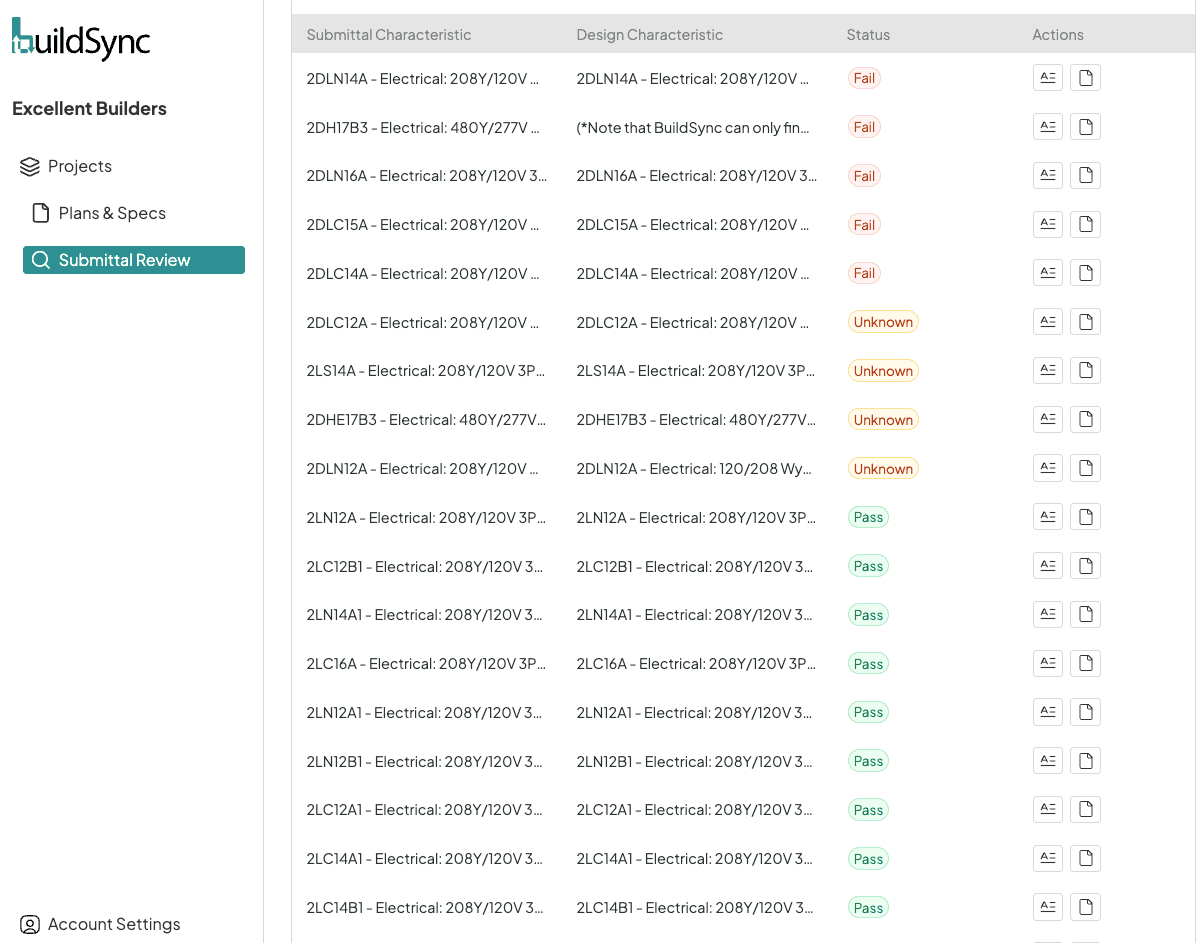The image size is (1197, 943).
Task: Open document icon for 2LC14B1 row
Action: (x=1086, y=908)
